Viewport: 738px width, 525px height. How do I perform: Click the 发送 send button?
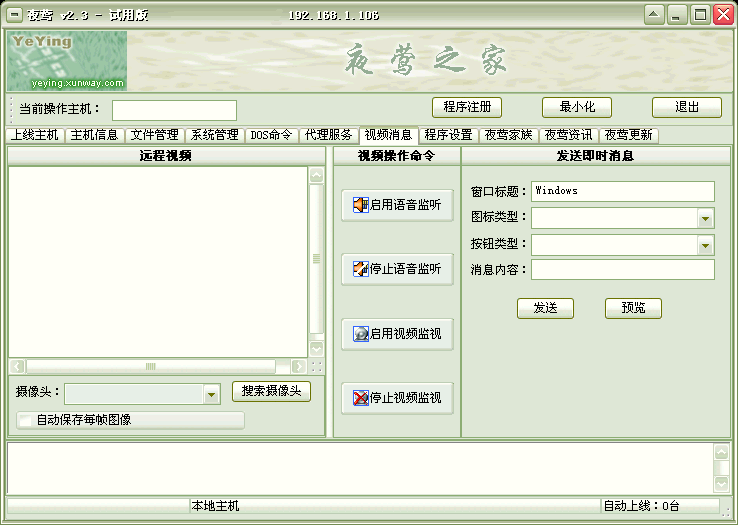click(x=545, y=308)
